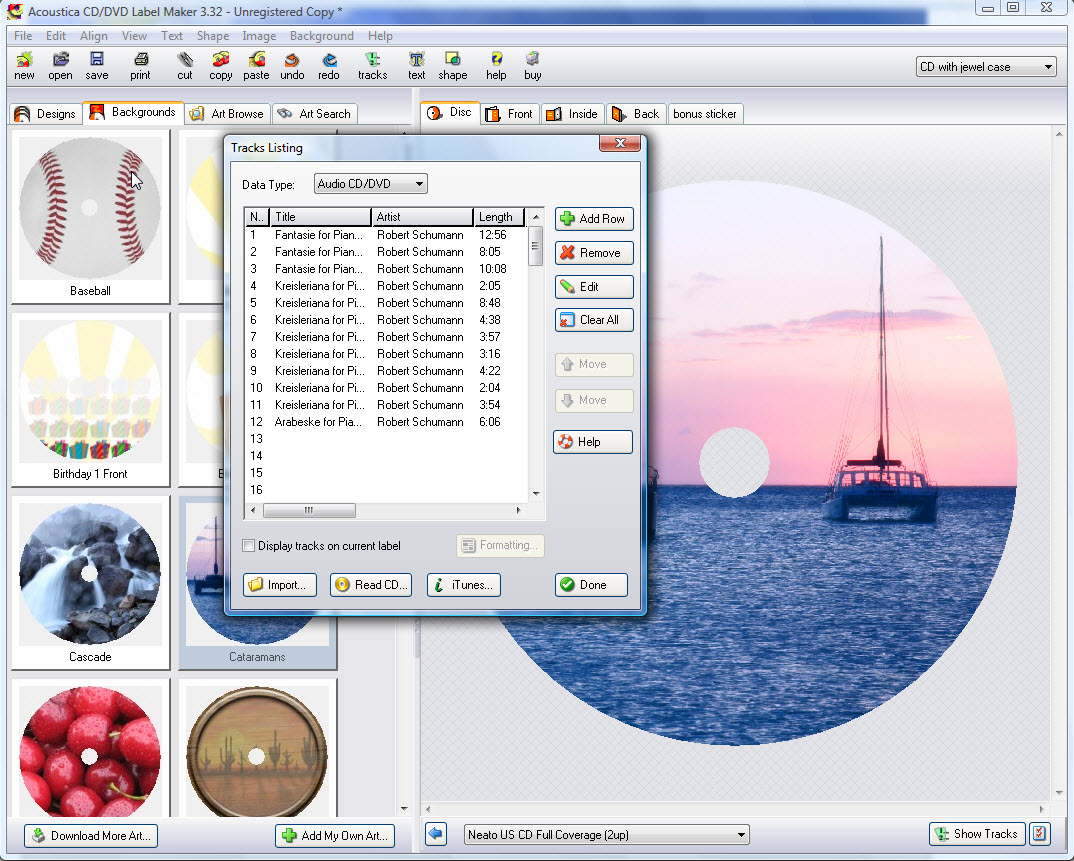The image size is (1074, 861).
Task: Click the cut toolbar icon
Action: [x=185, y=66]
